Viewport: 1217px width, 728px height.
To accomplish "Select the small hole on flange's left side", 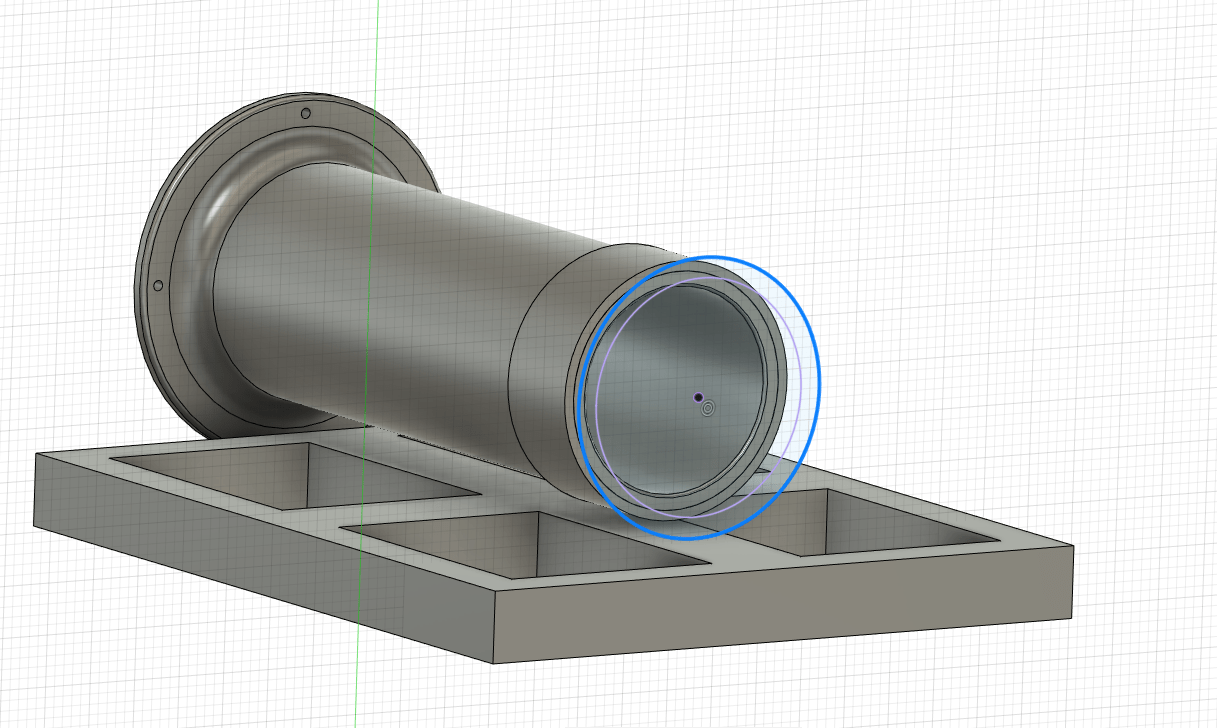I will 157,286.
